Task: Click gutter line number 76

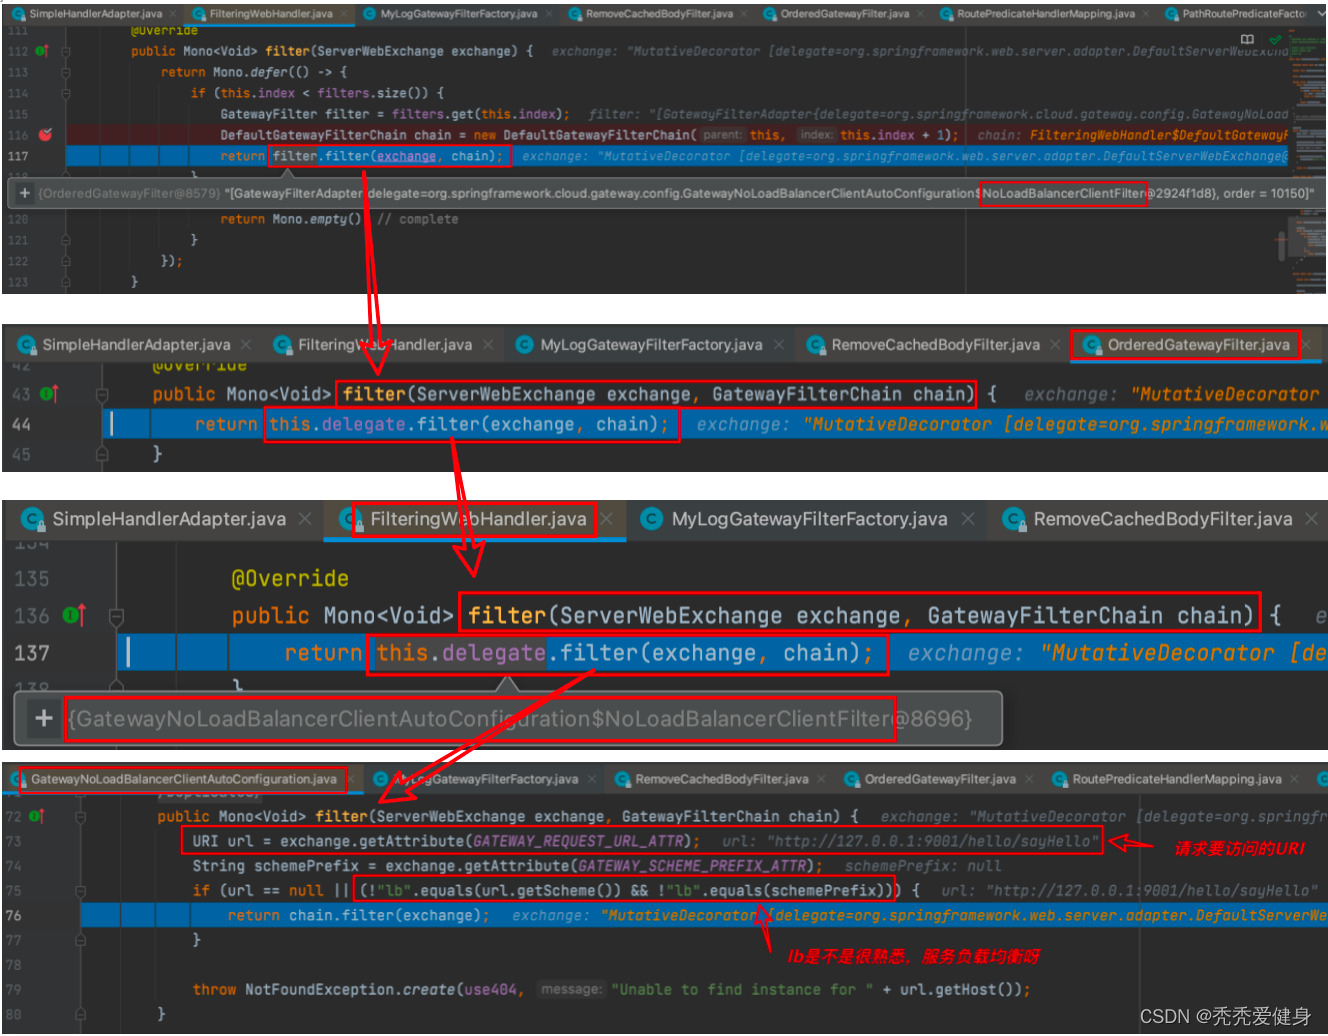Action: point(13,915)
